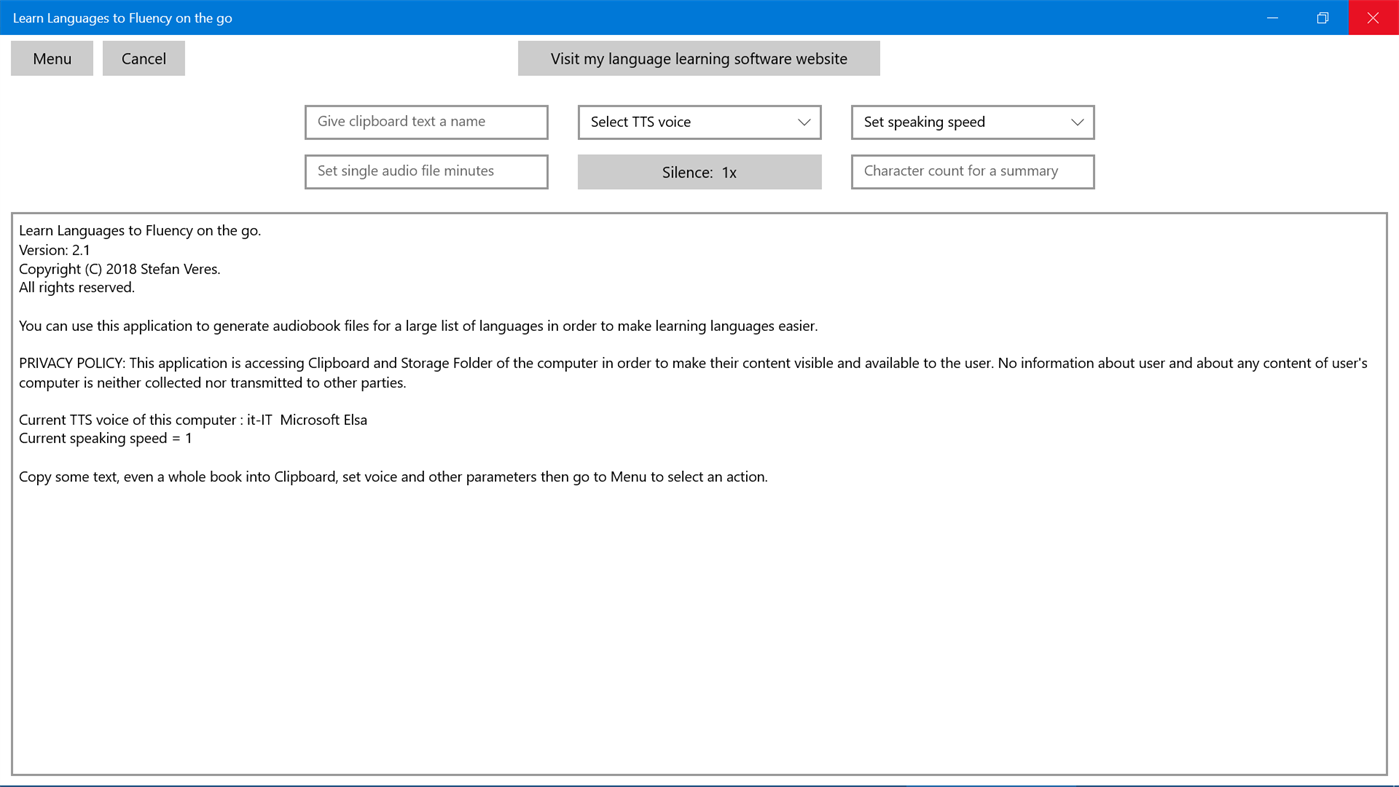Visit the language learning software website
The height and width of the screenshot is (787, 1399).
(x=698, y=58)
